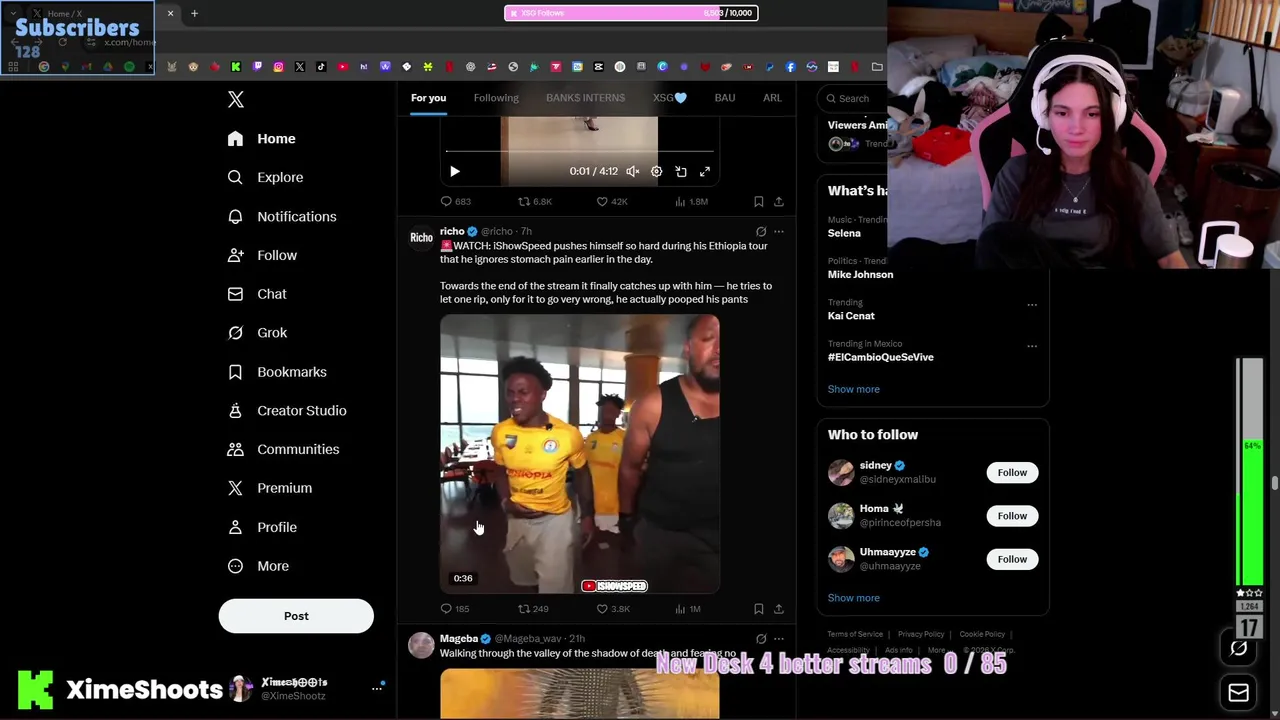Open Chat messages in sidebar
The height and width of the screenshot is (720, 1280).
click(x=257, y=294)
